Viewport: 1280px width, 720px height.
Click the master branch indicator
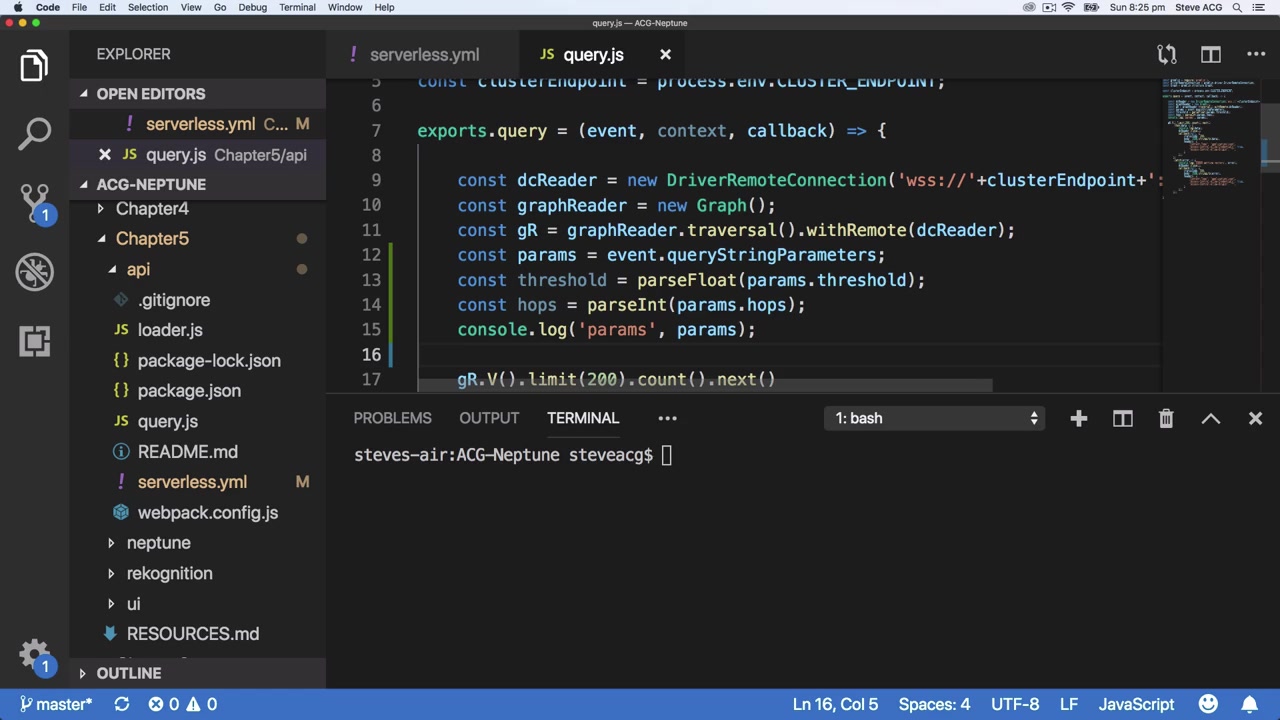[x=57, y=704]
